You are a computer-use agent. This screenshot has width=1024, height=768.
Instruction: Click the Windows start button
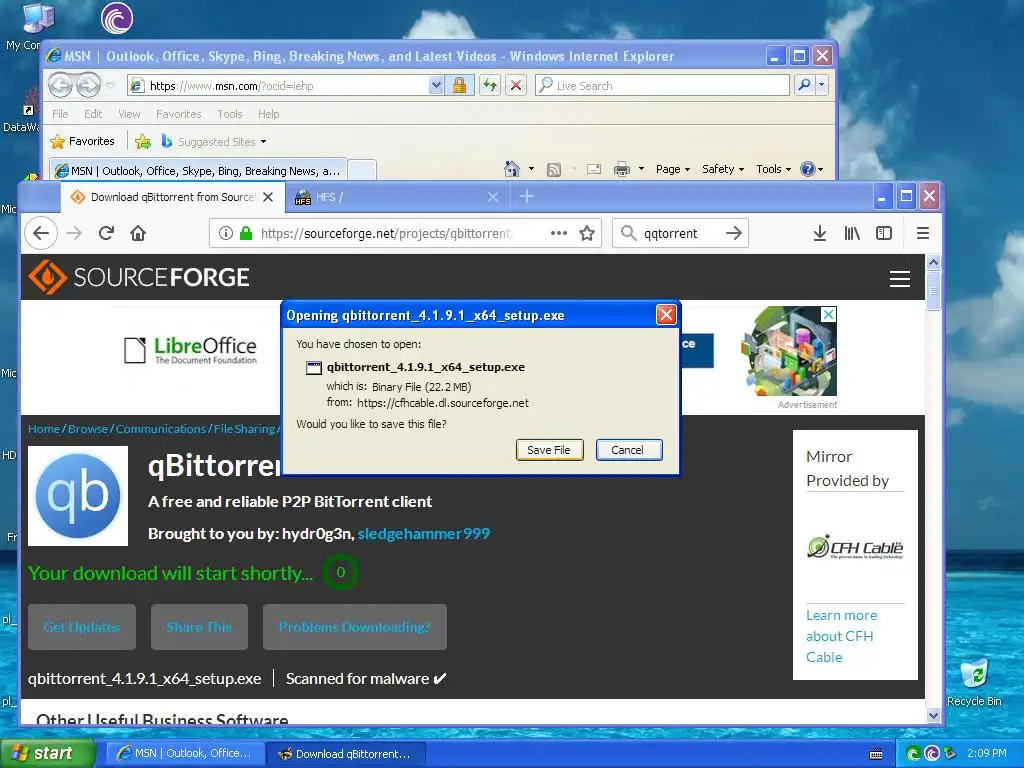[48, 753]
